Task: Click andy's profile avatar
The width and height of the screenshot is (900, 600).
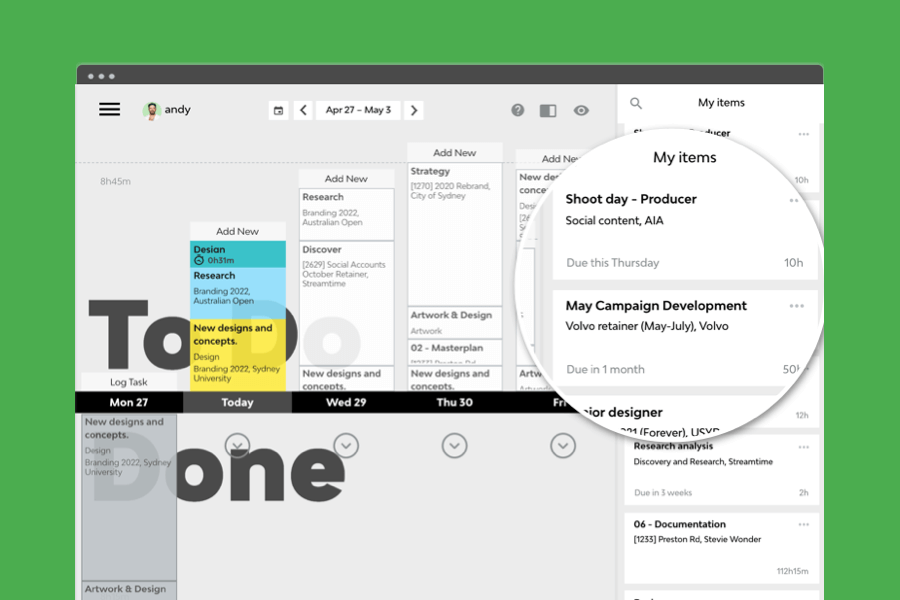Action: [x=152, y=110]
